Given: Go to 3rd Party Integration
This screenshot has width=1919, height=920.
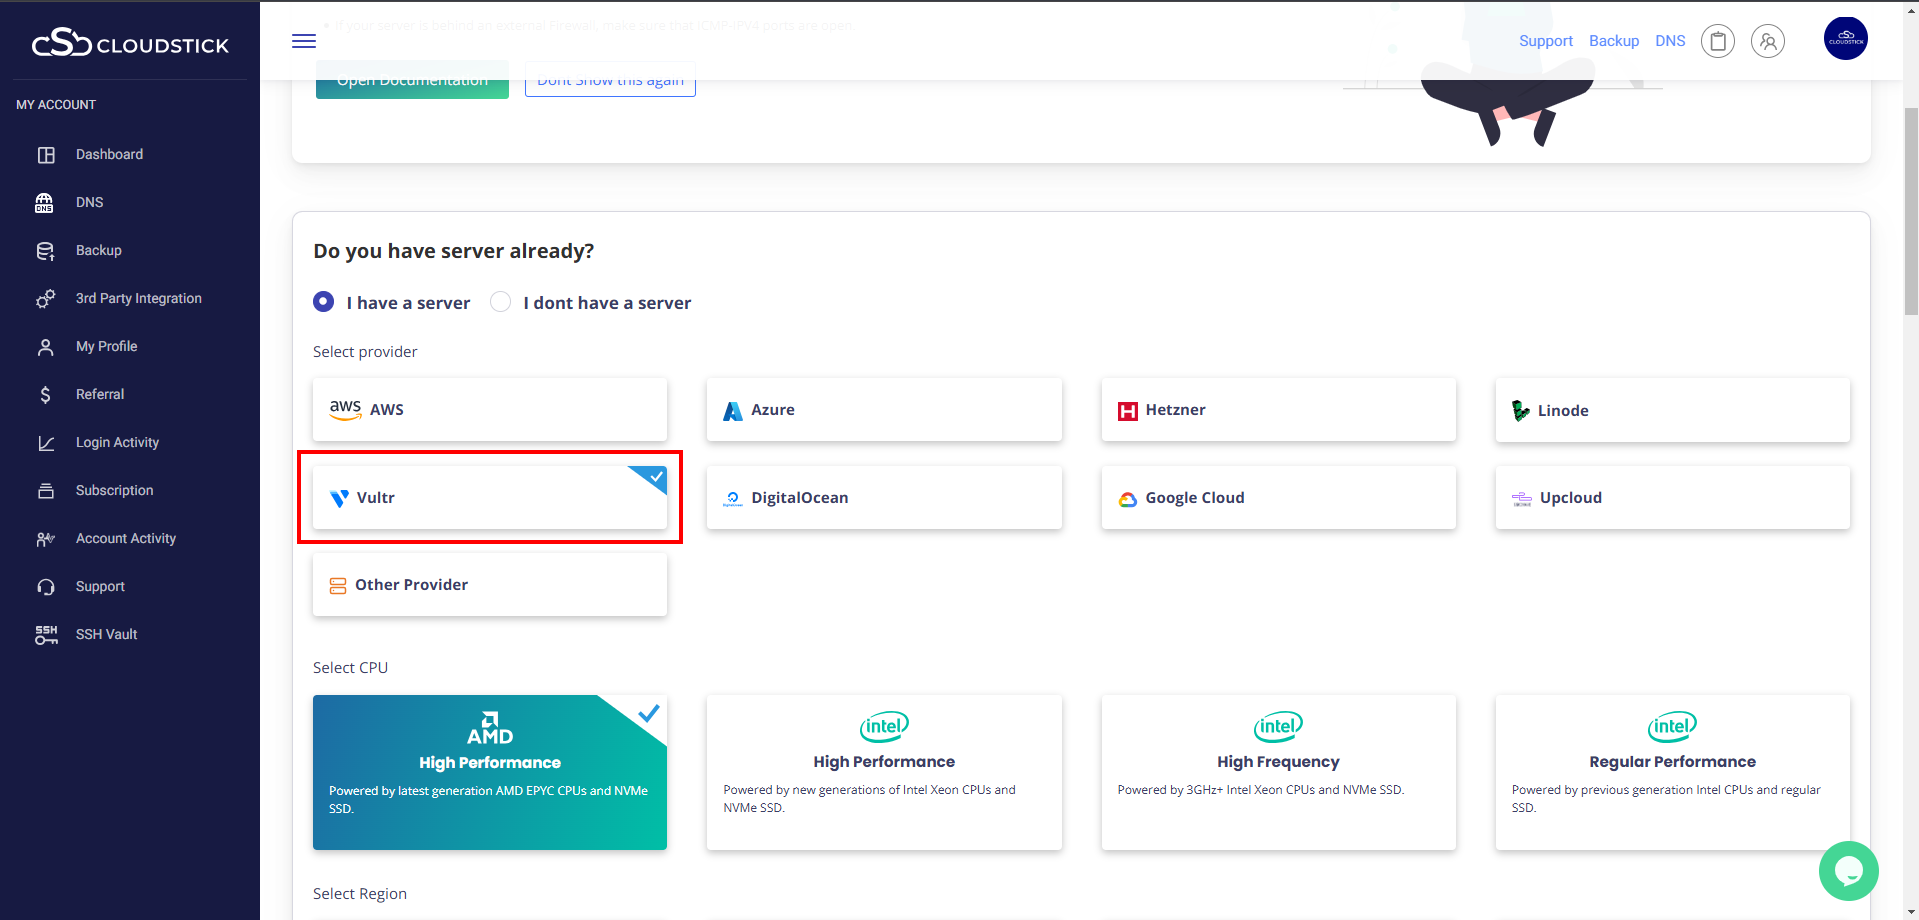Looking at the screenshot, I should click(138, 299).
